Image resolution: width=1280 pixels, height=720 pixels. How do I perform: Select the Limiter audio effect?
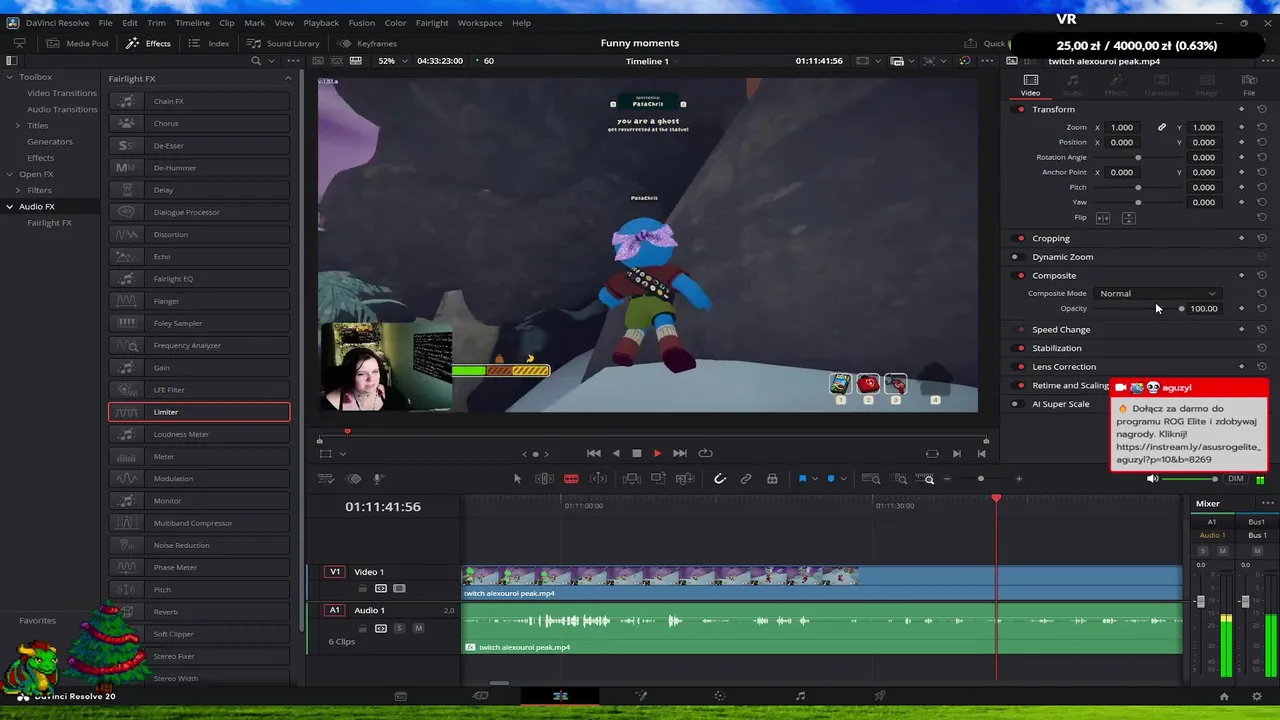pyautogui.click(x=199, y=412)
